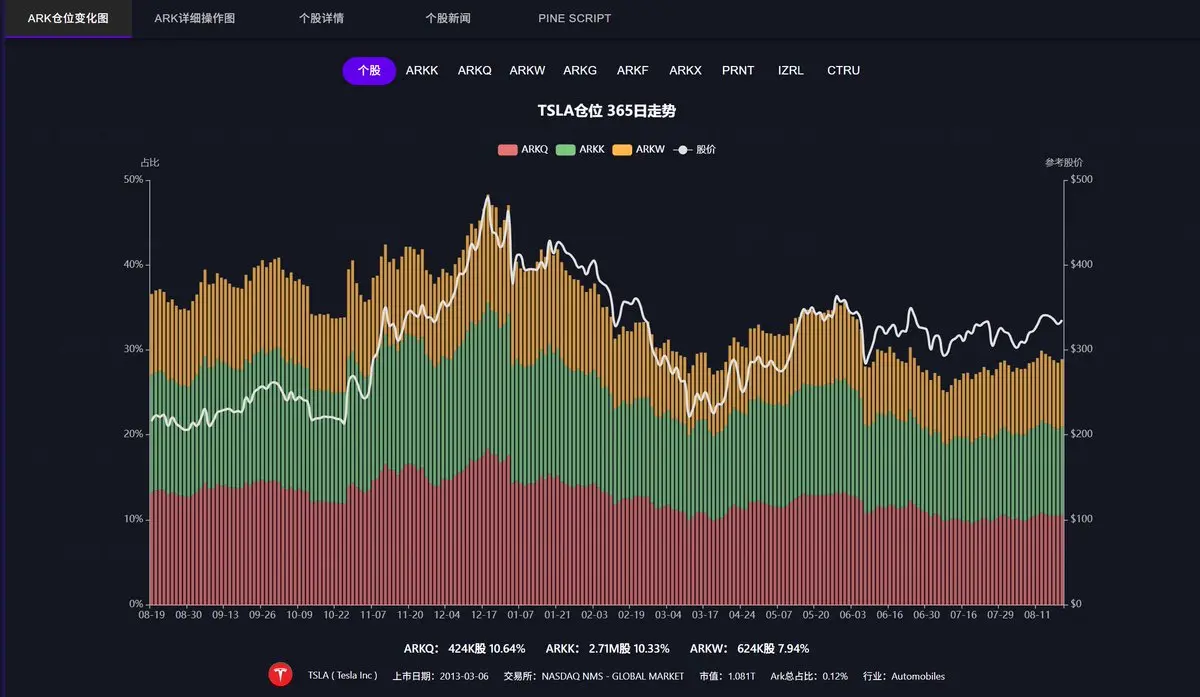The image size is (1200, 697).
Task: Select the ARKK fund filter
Action: (x=422, y=70)
